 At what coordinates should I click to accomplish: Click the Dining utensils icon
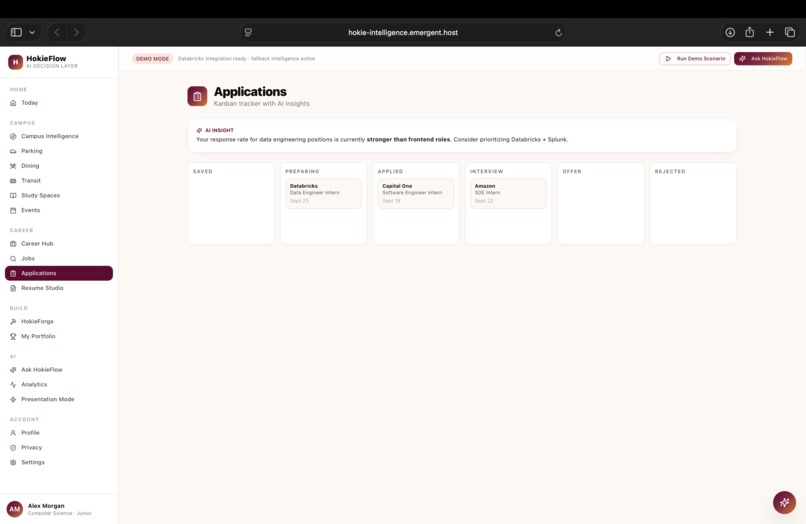coord(13,166)
